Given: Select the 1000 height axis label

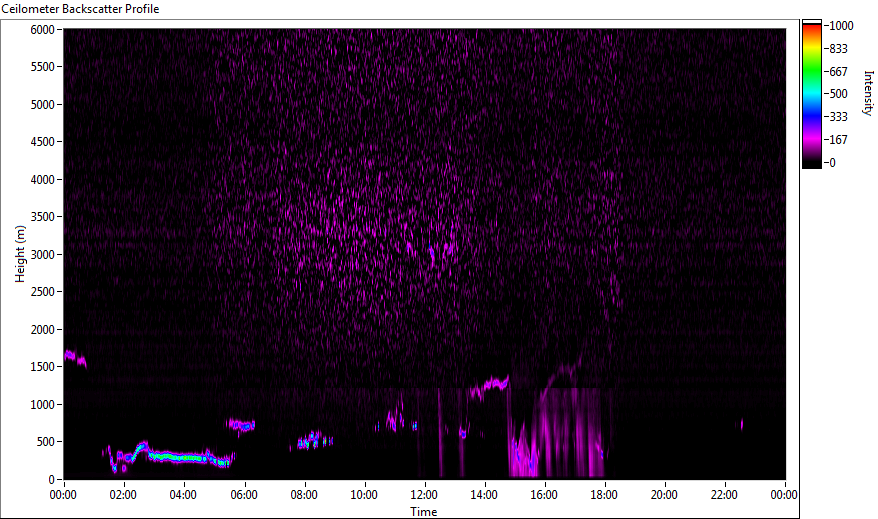Looking at the screenshot, I should (43, 405).
